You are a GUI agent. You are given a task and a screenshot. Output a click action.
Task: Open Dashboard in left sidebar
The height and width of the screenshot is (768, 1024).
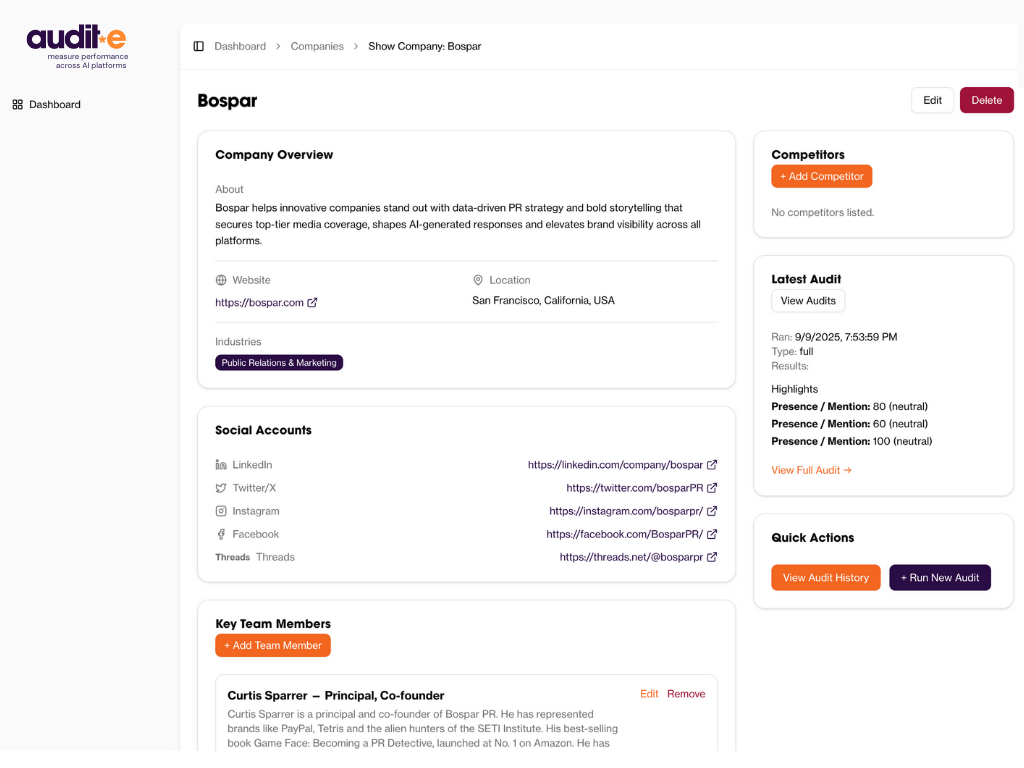point(54,104)
